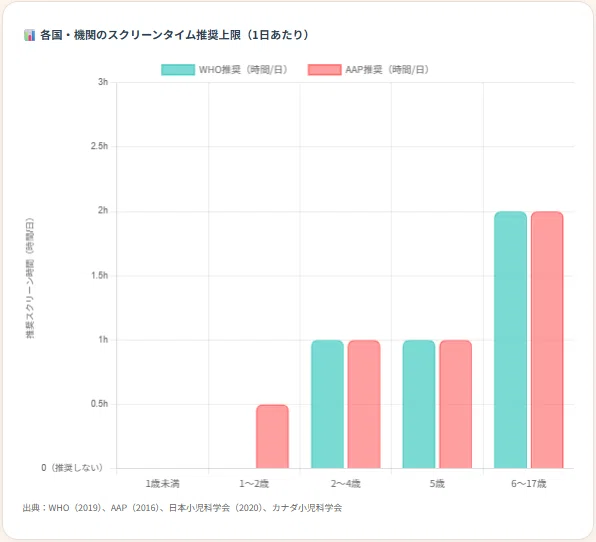The image size is (596, 542).
Task: Click the teal WHO legend color swatch
Action: click(x=178, y=70)
